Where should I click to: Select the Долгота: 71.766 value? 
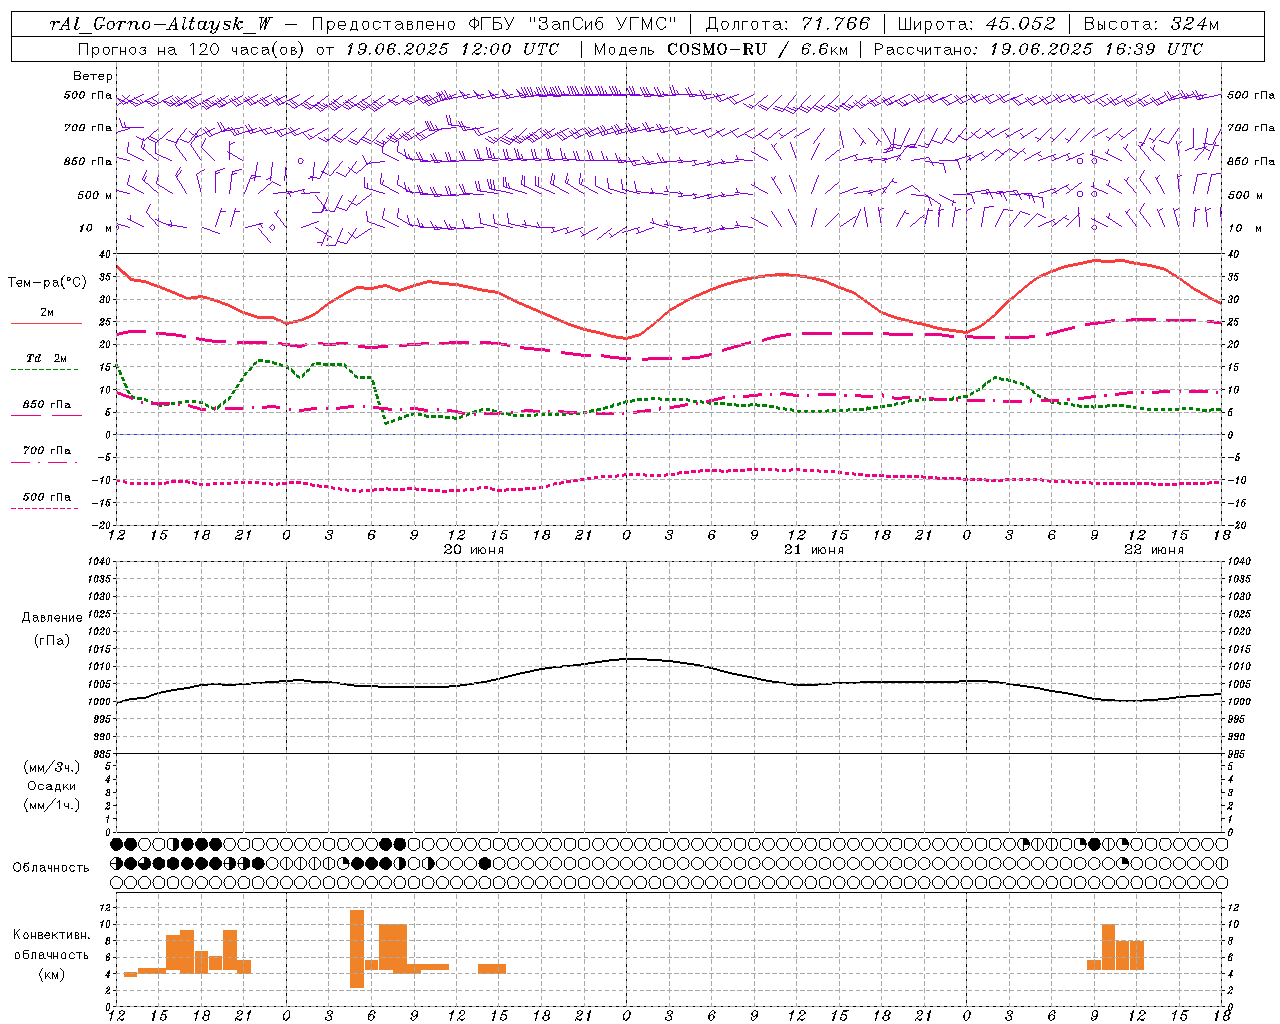tap(788, 24)
